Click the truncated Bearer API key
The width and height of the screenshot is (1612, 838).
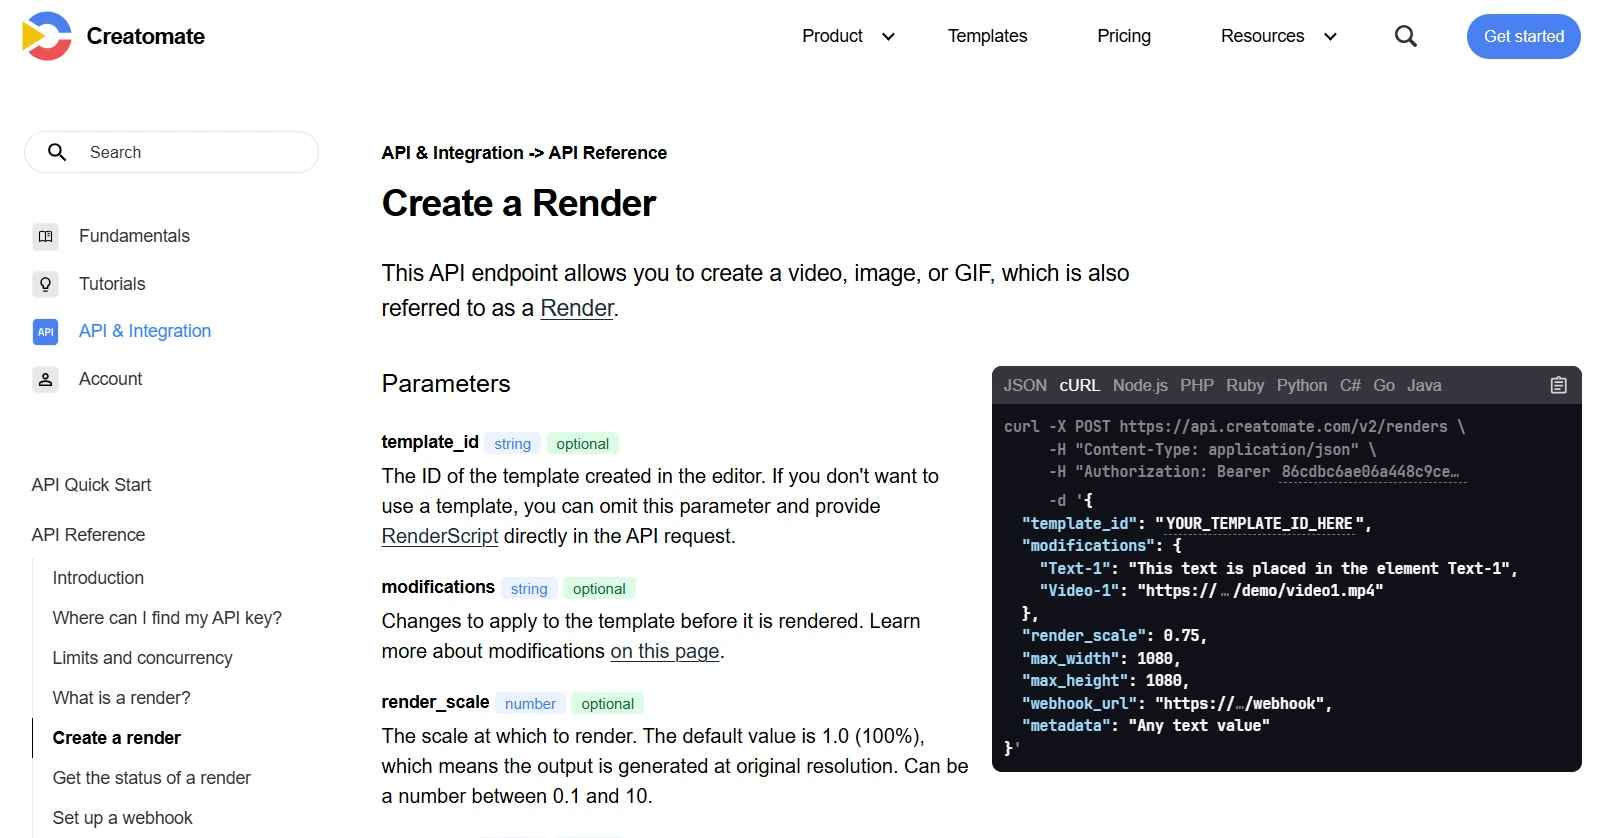tap(1370, 472)
